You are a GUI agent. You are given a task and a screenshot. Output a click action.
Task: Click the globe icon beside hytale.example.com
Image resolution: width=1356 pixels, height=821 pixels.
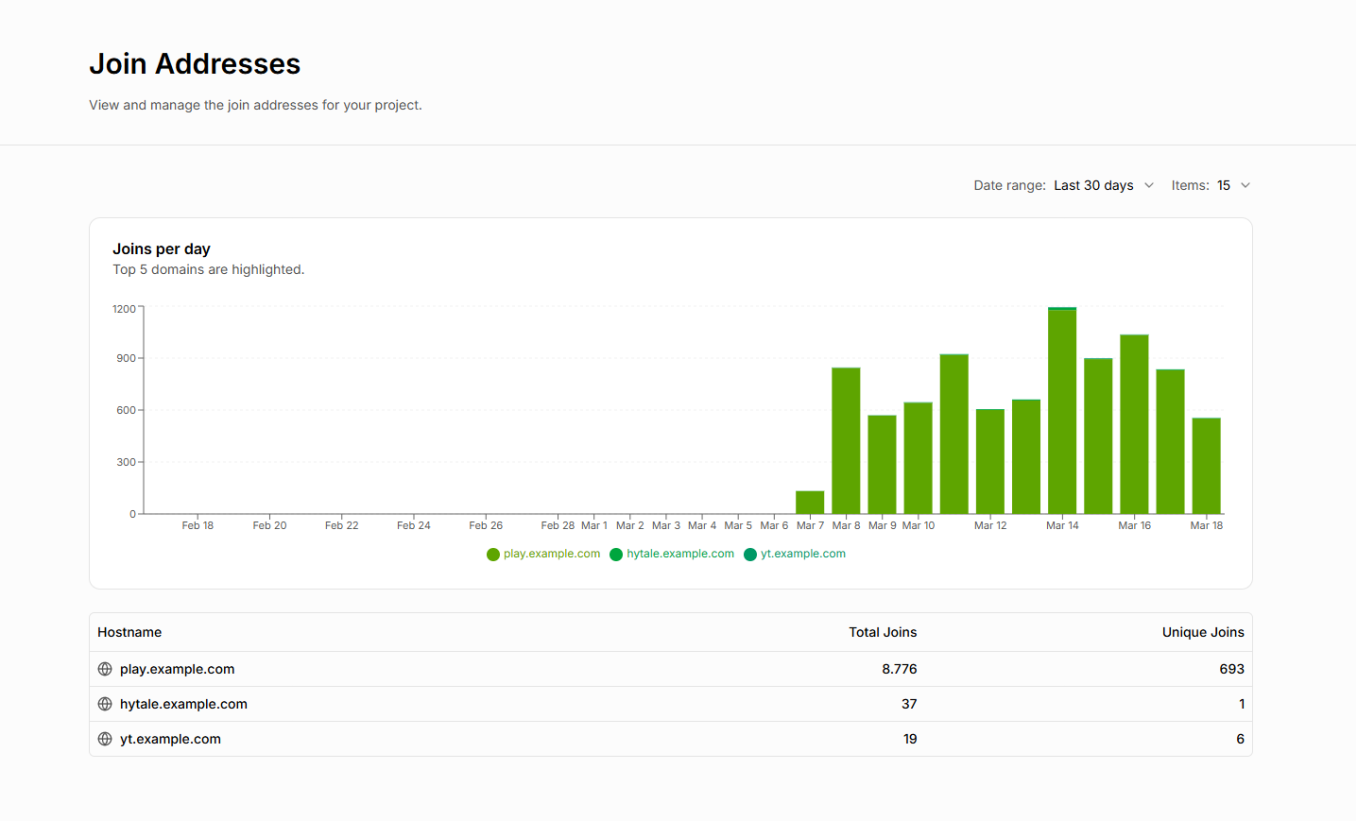coord(105,704)
